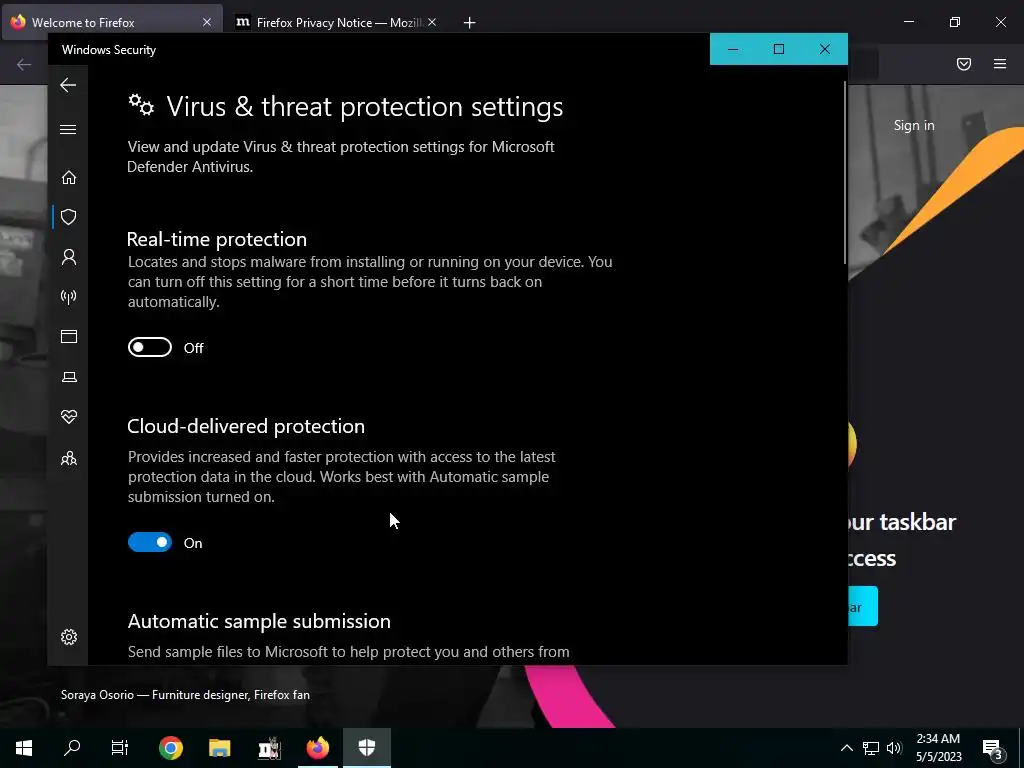1024x768 pixels.
Task: Click the Sign in link in Firefox
Action: pos(914,125)
